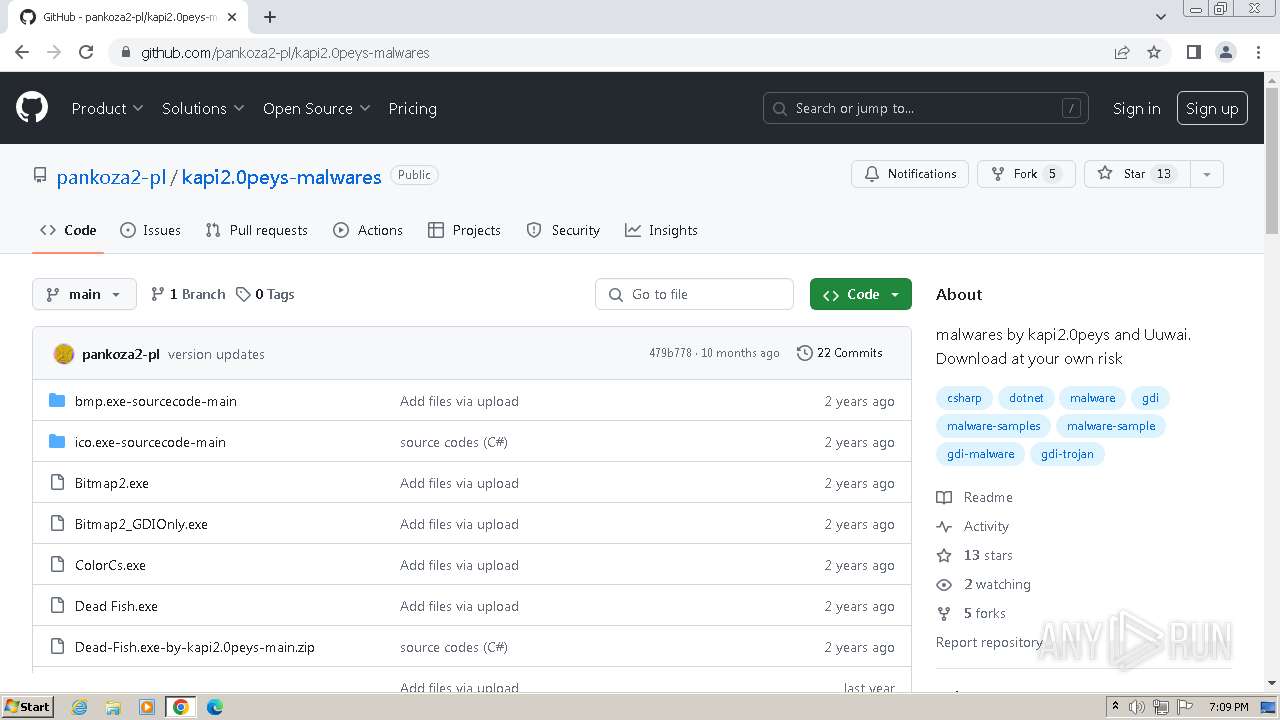Click the csharp topic tag
This screenshot has width=1280, height=720.
[x=964, y=398]
